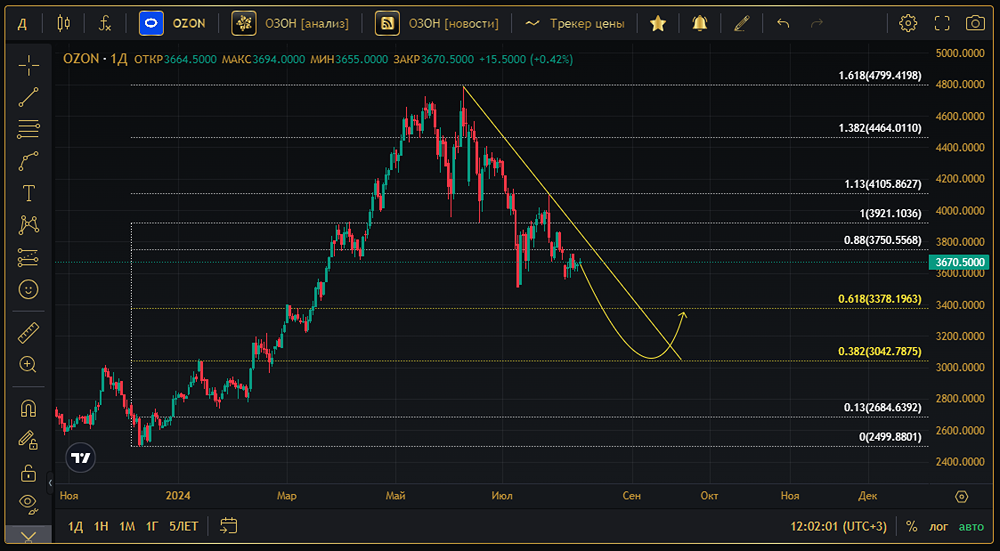The height and width of the screenshot is (551, 1000).
Task: Click the 1.13(4105.8627) Fibonacci level label
Action: [x=883, y=184]
